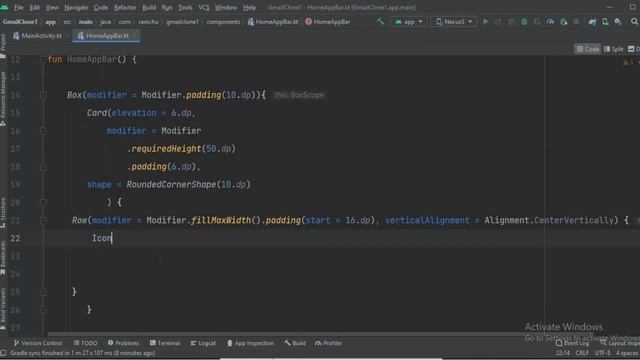The image size is (640, 360).
Task: Open the VCS menu
Action: coord(204,7)
